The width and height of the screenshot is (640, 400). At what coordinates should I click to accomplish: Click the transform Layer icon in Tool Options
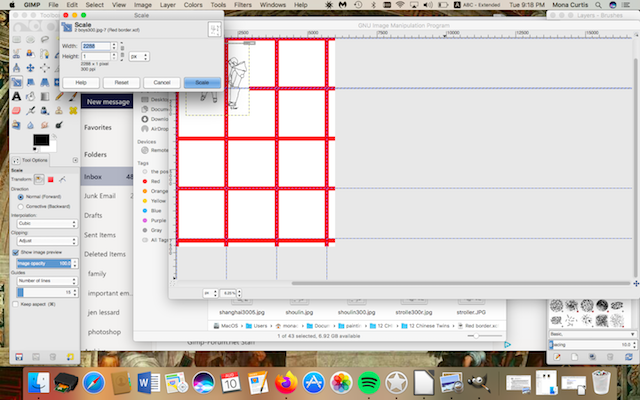tap(38, 178)
